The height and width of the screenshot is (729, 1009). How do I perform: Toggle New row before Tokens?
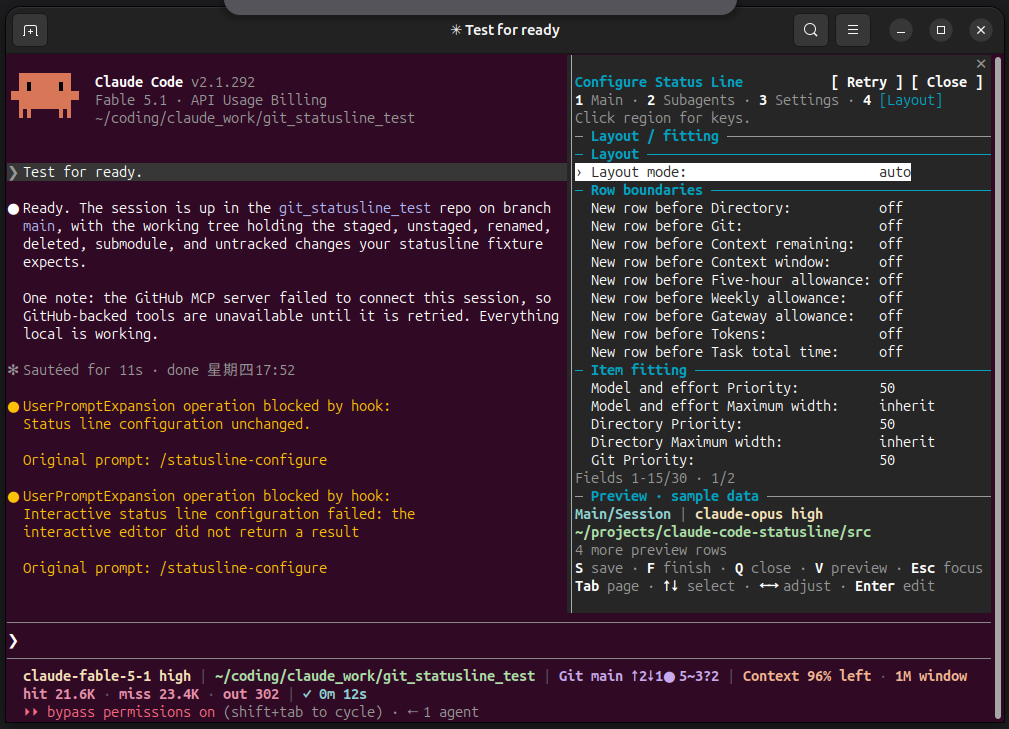click(x=747, y=335)
